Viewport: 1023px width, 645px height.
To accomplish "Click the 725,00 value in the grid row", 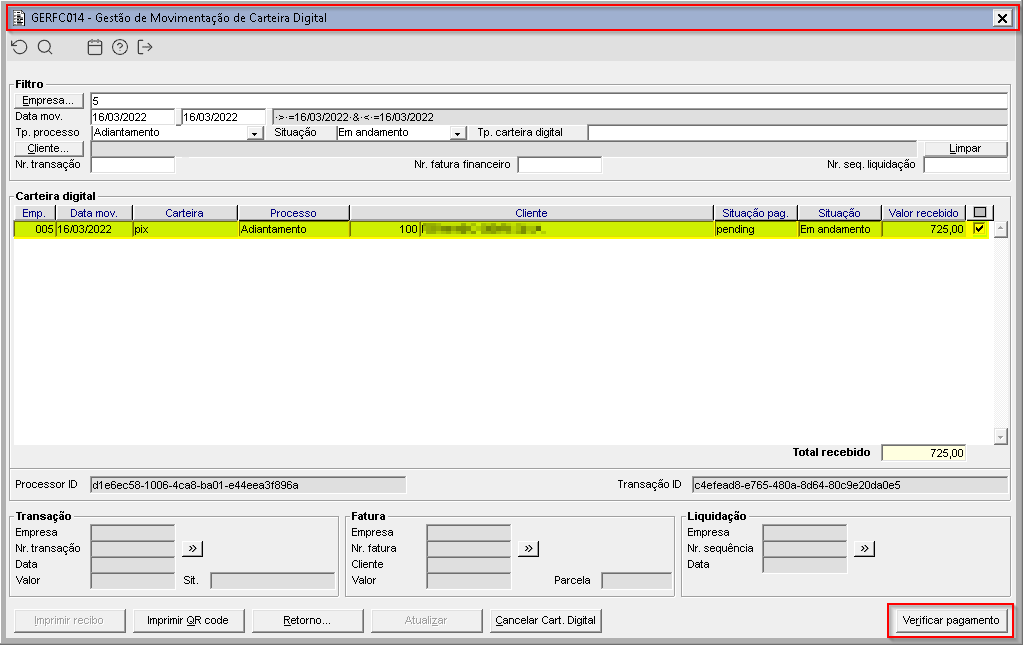I will pyautogui.click(x=924, y=230).
